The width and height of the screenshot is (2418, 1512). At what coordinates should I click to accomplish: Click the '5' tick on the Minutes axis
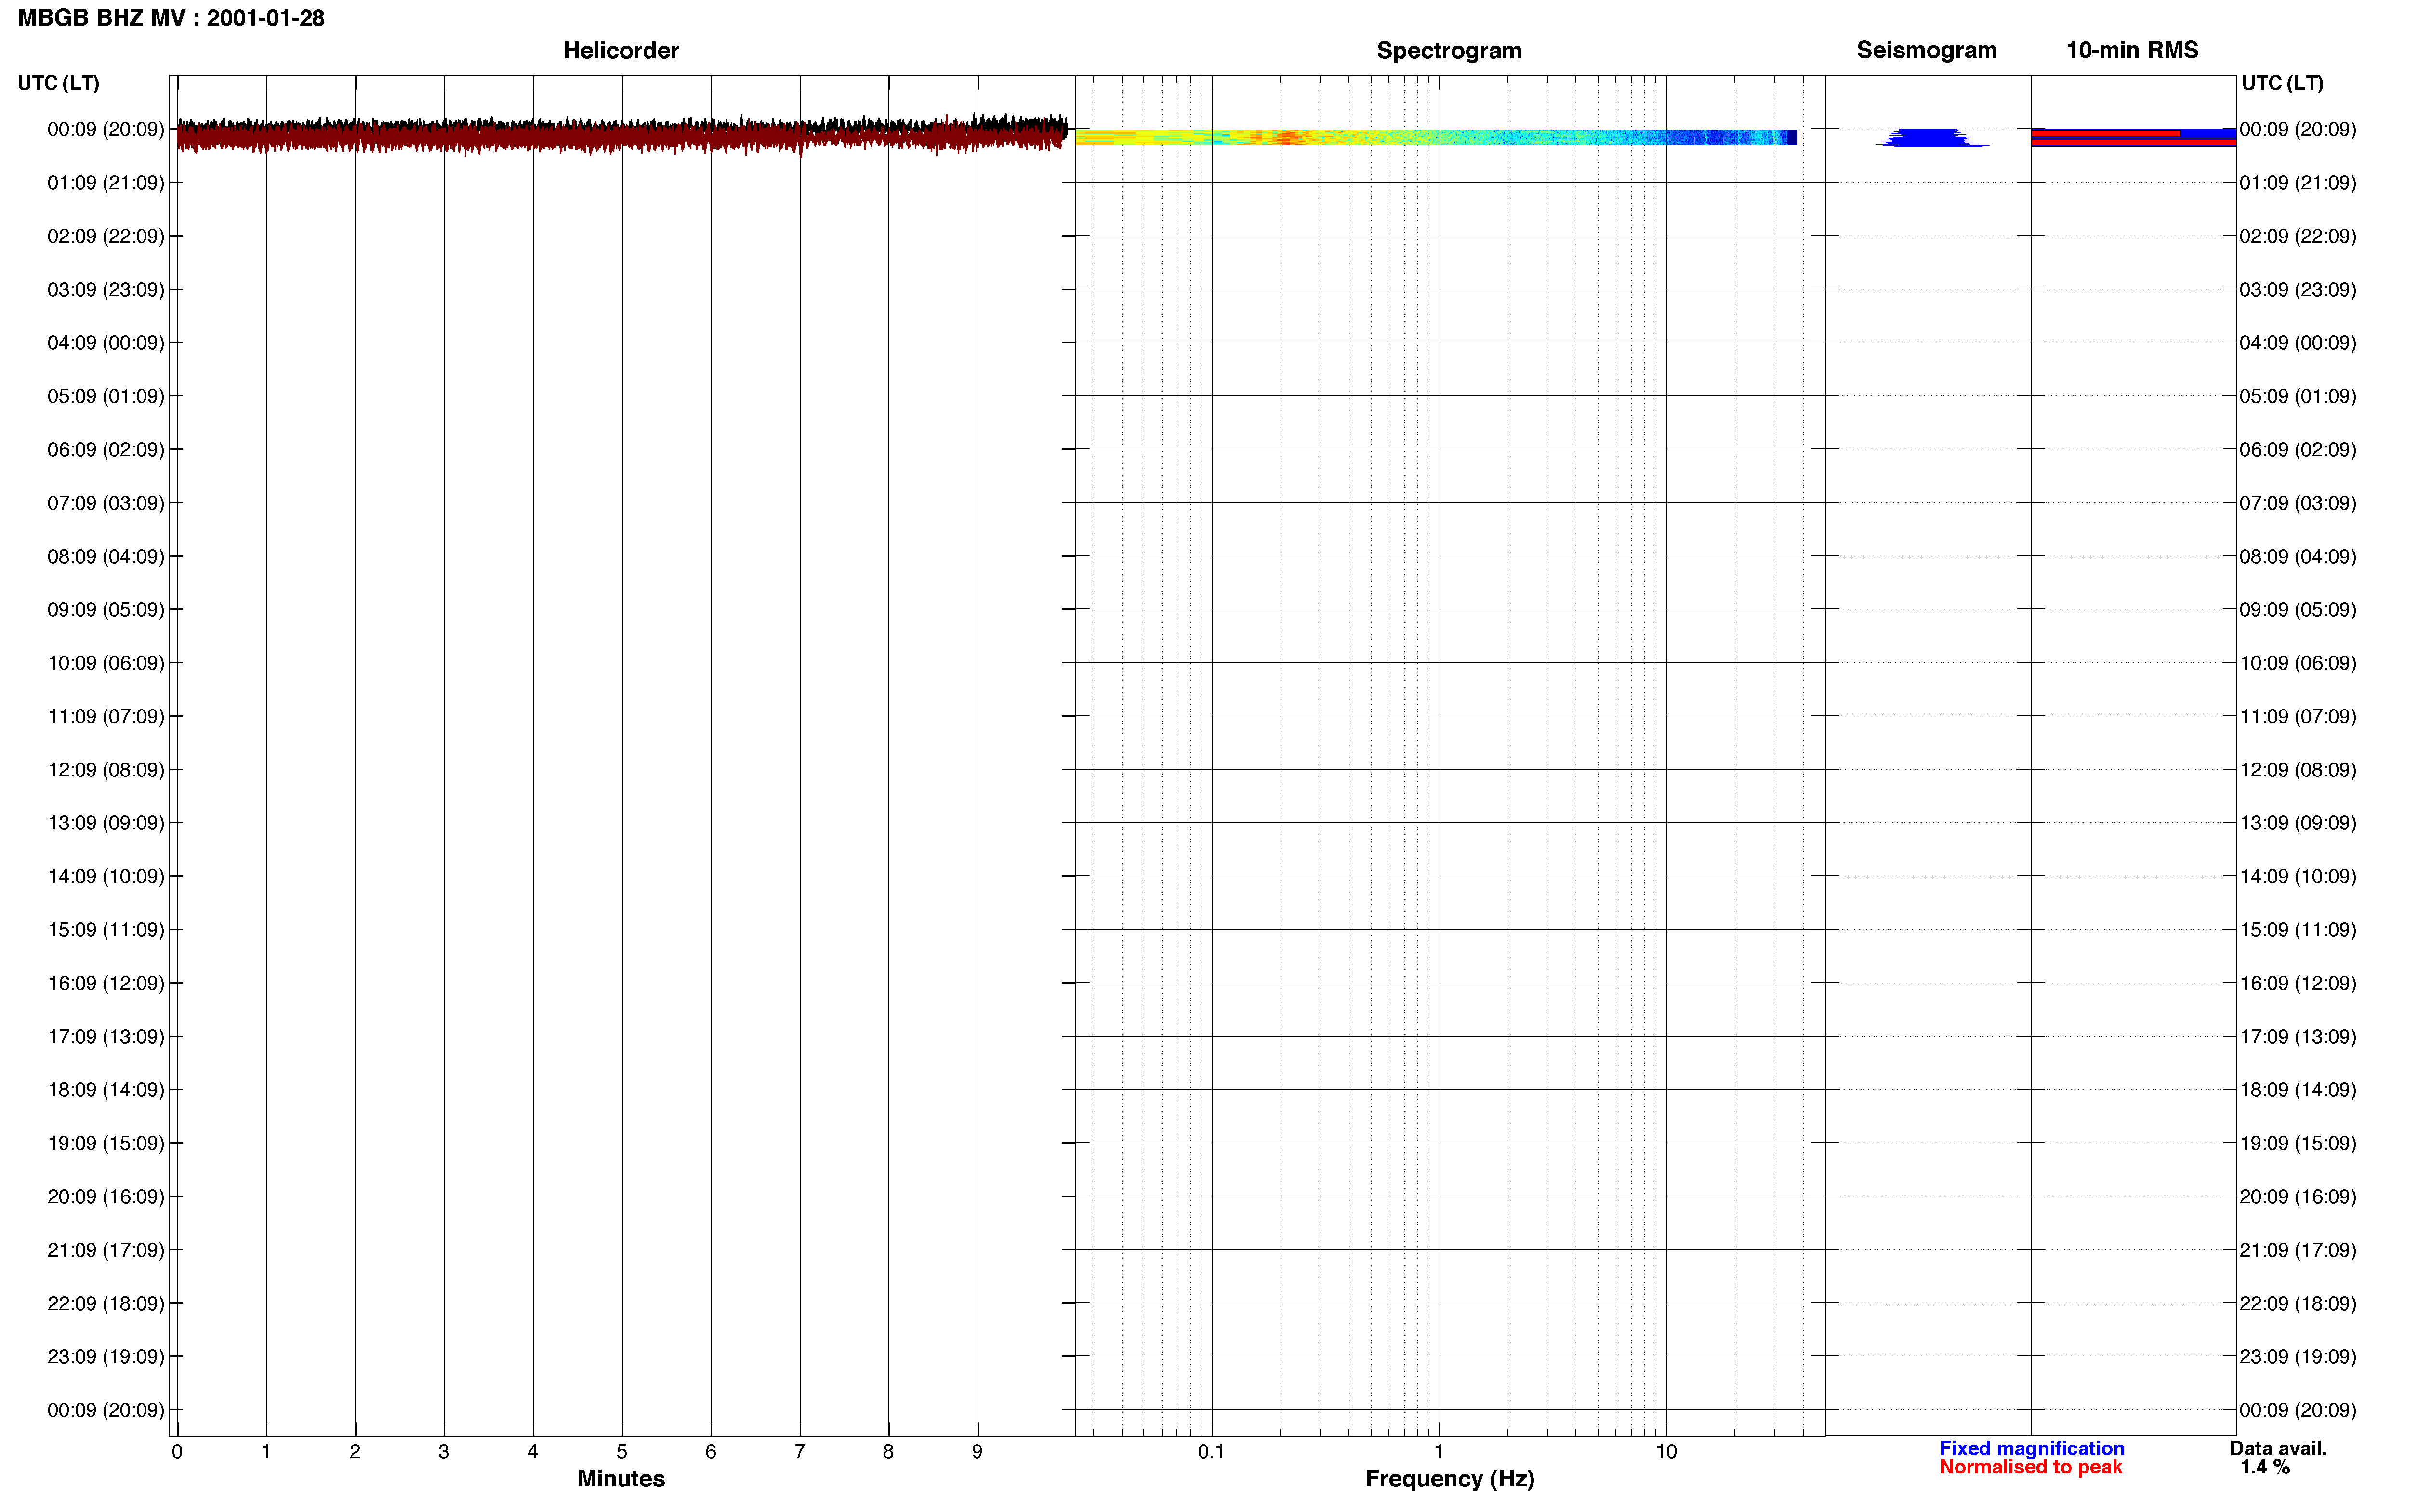coord(622,1451)
